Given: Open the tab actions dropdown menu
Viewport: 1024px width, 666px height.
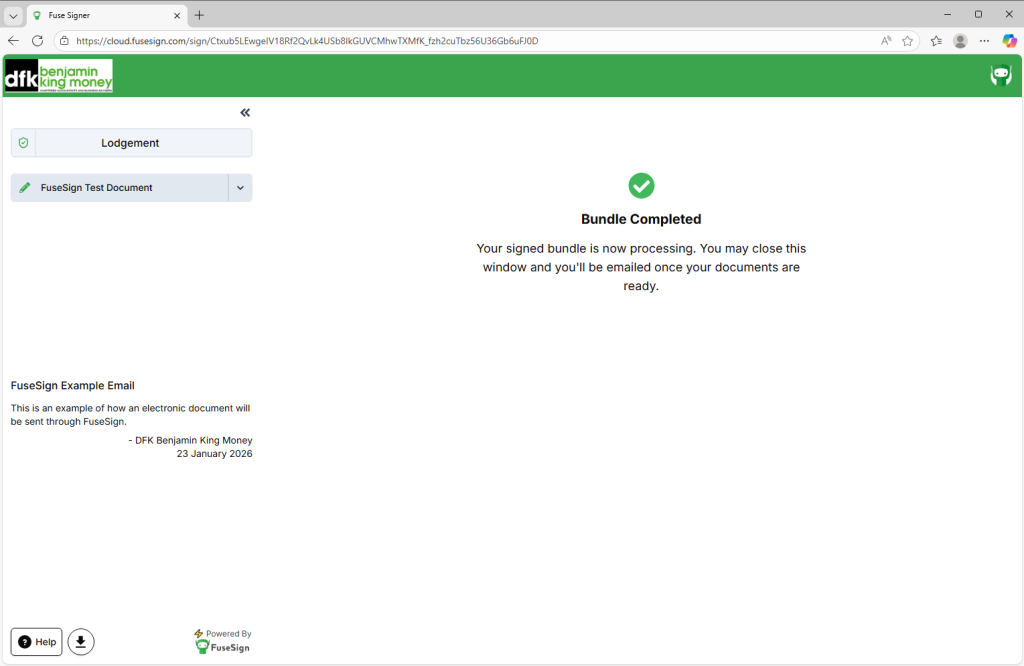Looking at the screenshot, I should (x=13, y=15).
